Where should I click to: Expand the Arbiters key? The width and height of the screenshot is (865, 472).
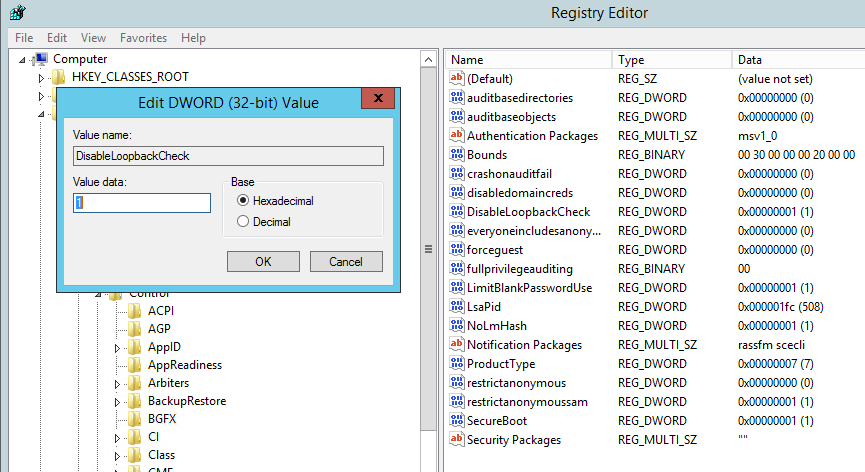pos(117,384)
